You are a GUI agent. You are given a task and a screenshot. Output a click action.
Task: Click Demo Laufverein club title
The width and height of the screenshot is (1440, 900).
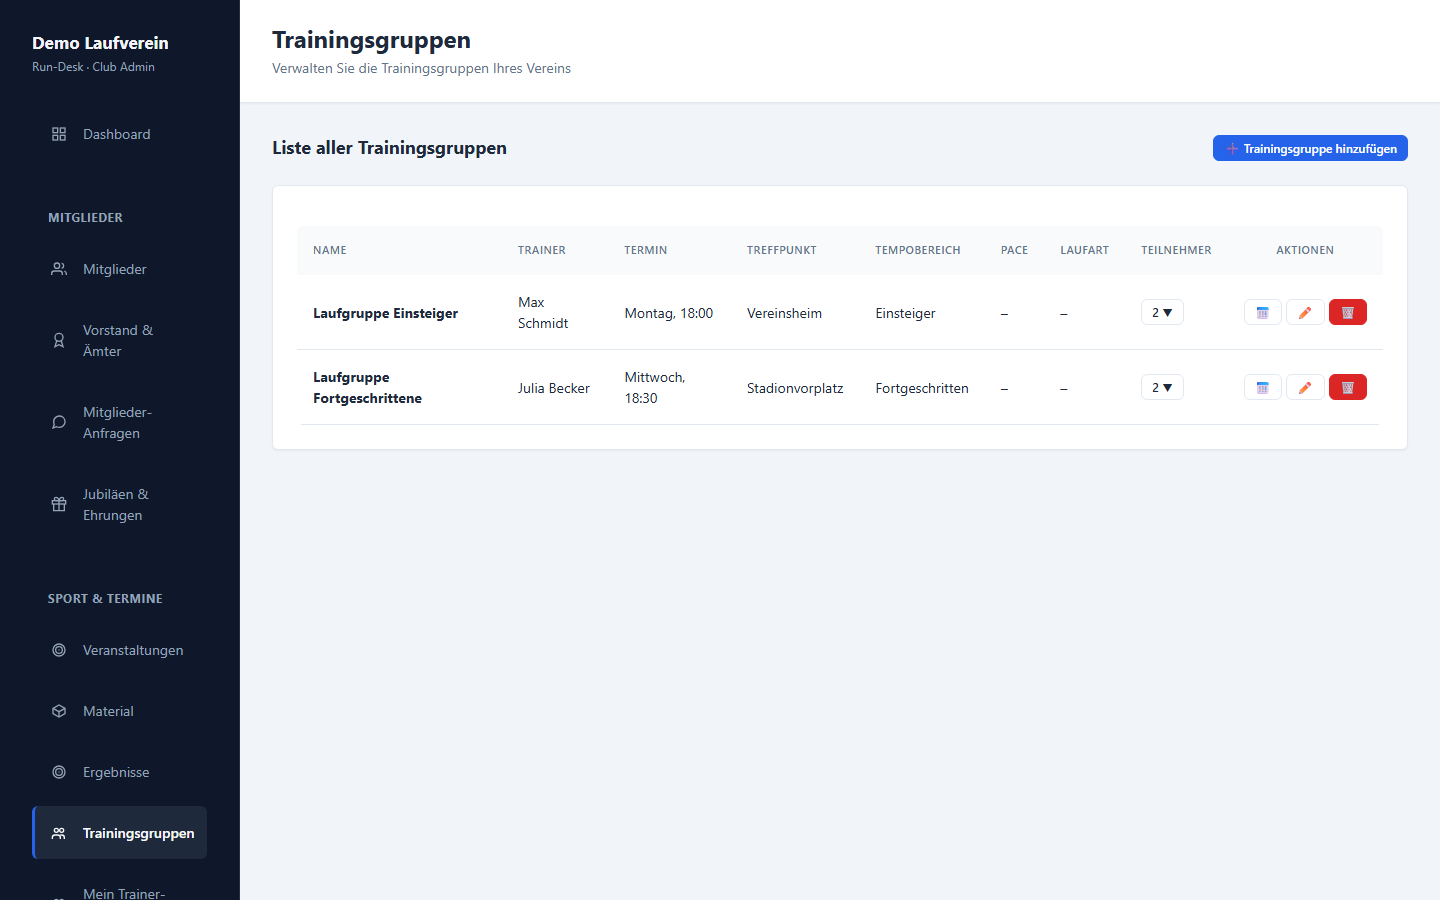coord(100,43)
